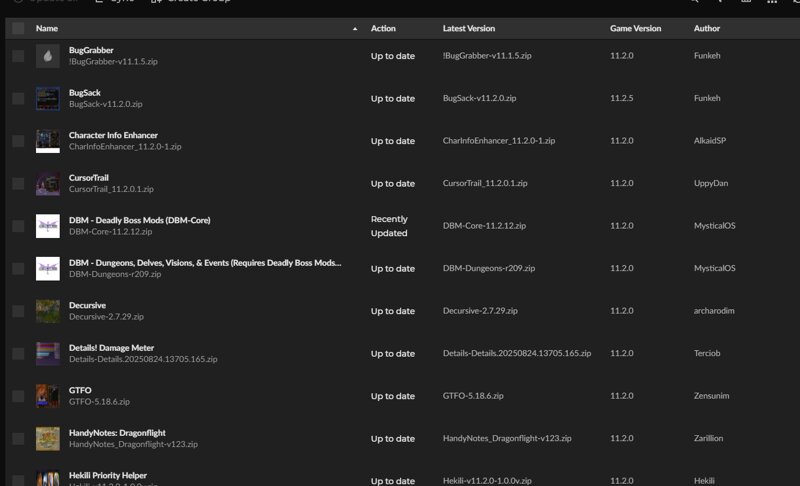Image resolution: width=800 pixels, height=486 pixels.
Task: Check the Character Info Enhancer row checkbox
Action: [18, 141]
